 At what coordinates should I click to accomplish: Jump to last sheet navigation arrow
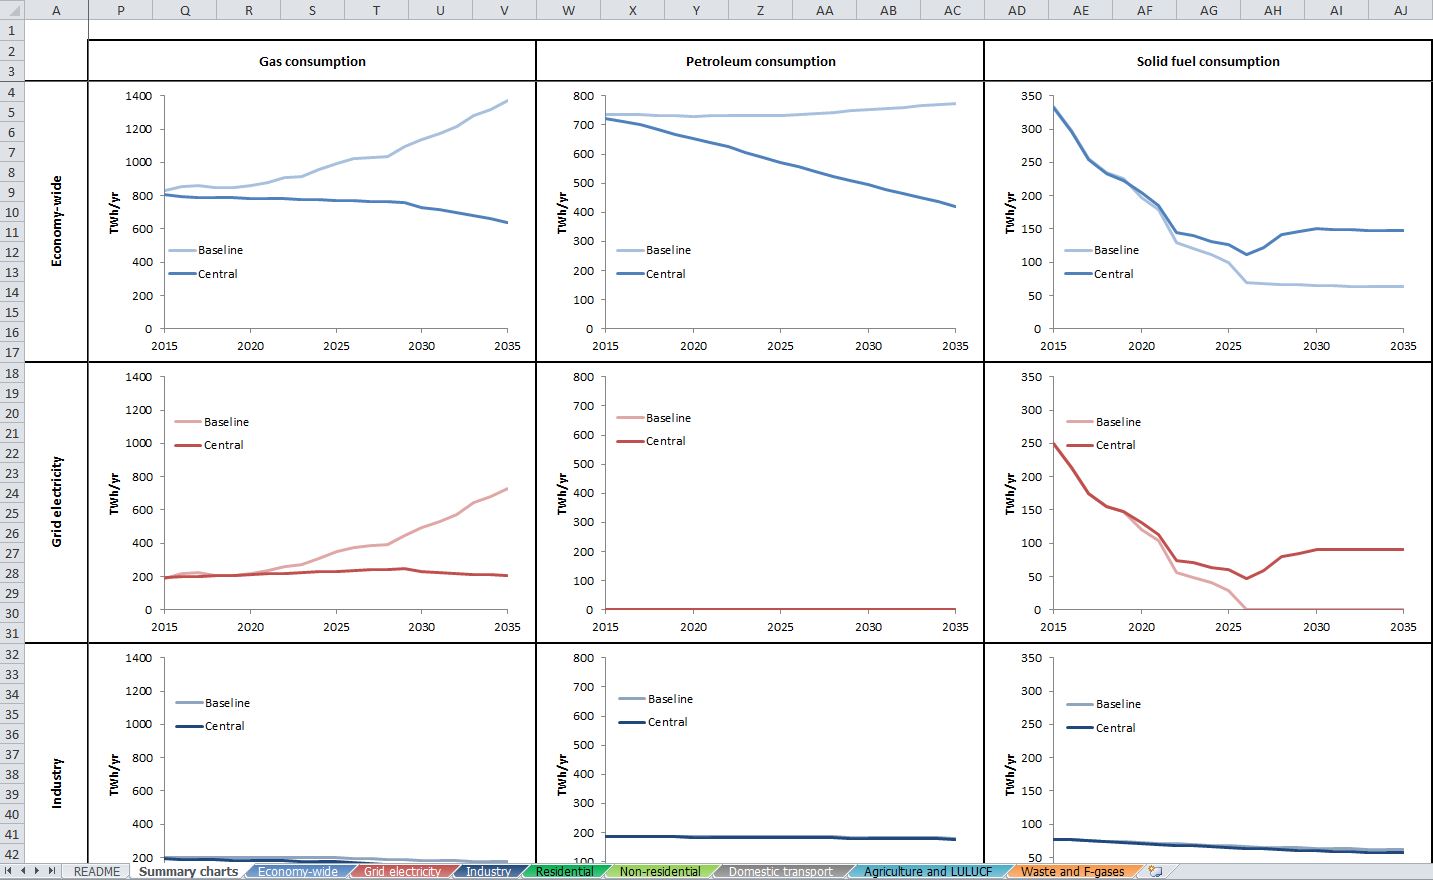53,871
